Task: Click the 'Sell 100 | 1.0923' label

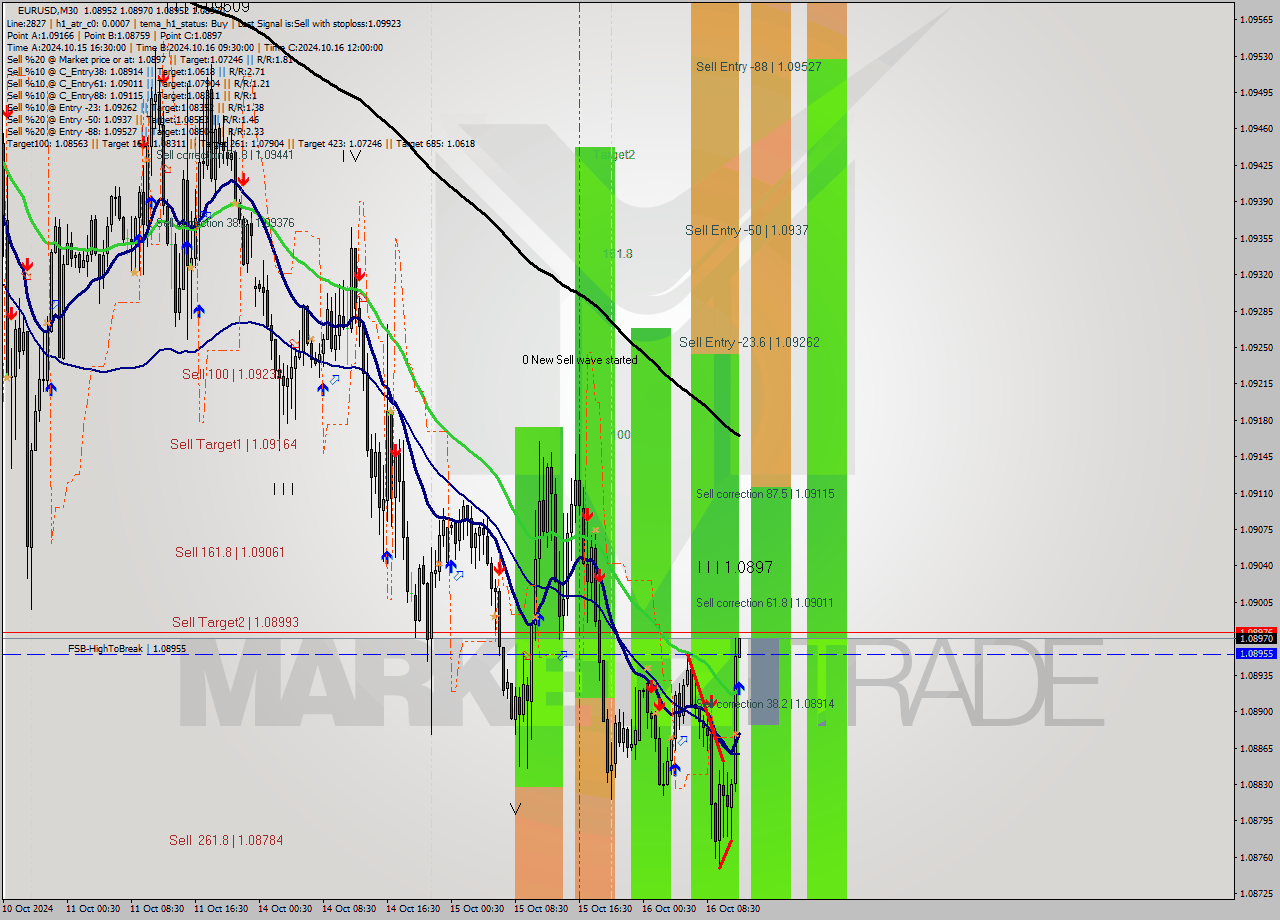Action: [x=231, y=374]
